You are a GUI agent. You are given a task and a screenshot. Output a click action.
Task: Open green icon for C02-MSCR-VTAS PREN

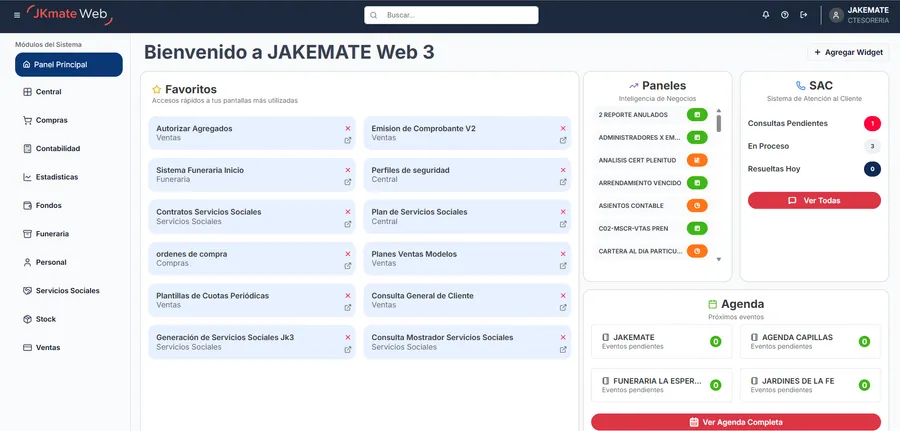tap(697, 228)
